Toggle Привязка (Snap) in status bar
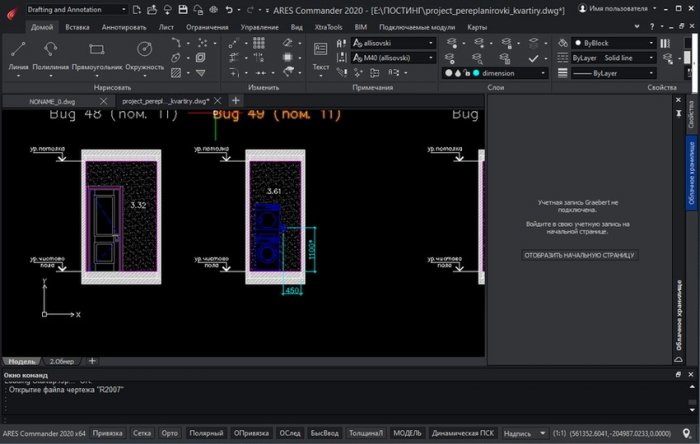The width and height of the screenshot is (700, 444). coord(108,433)
